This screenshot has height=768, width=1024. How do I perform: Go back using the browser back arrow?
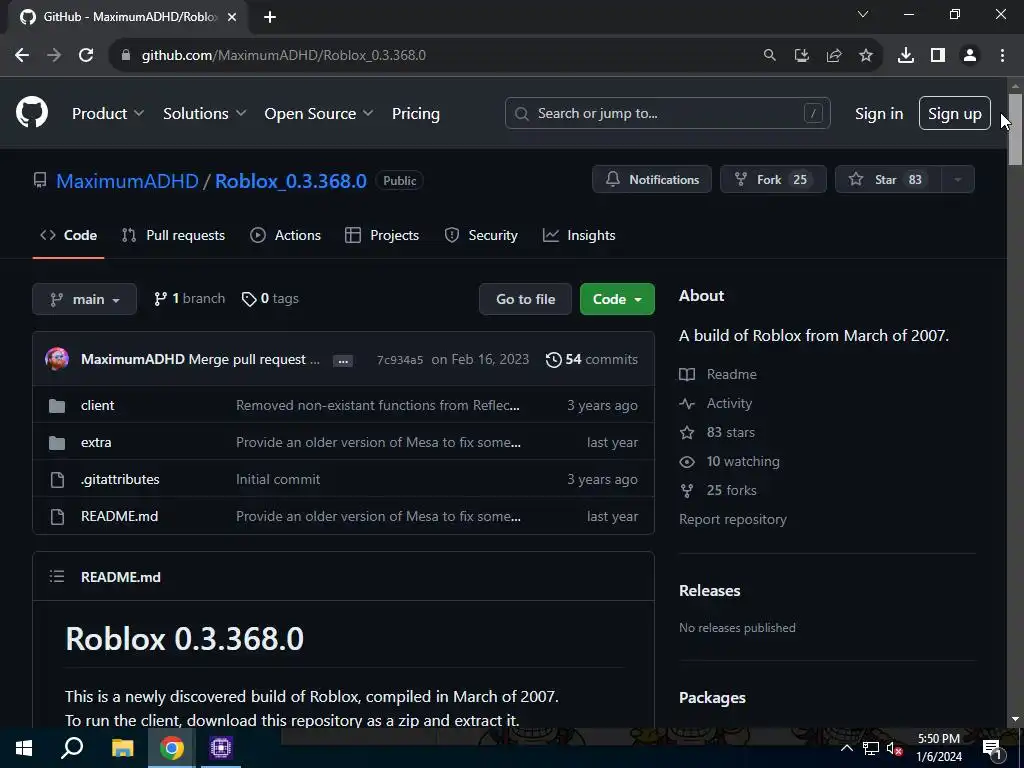[x=22, y=56]
